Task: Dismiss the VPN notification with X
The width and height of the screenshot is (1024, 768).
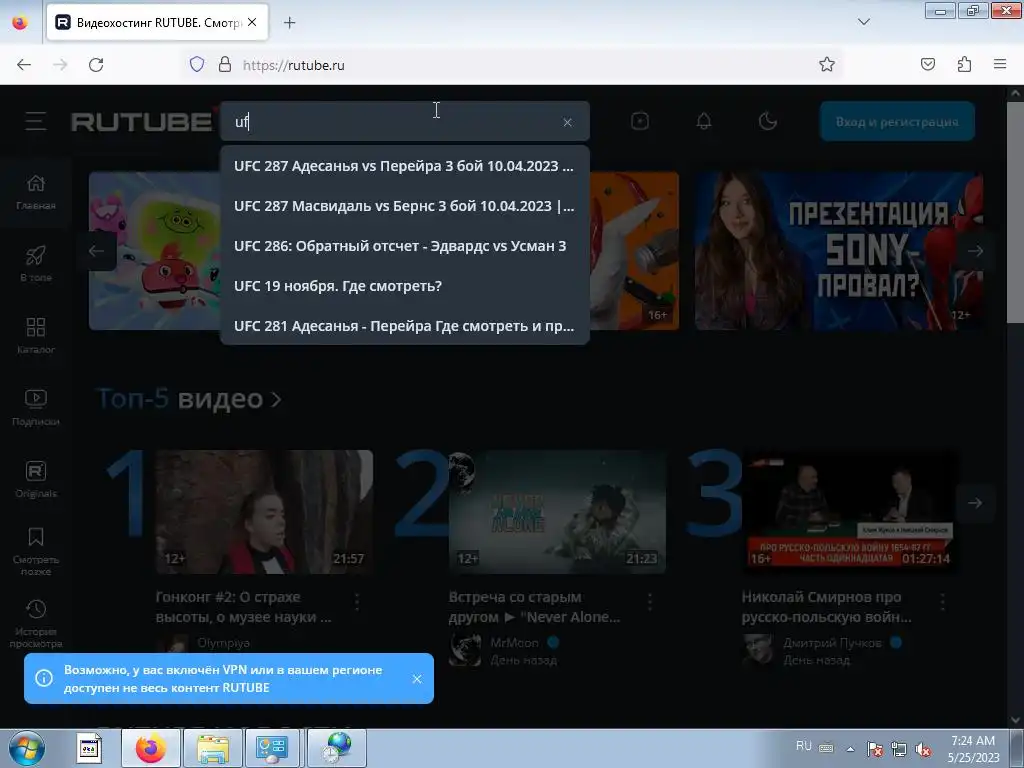Action: [417, 679]
